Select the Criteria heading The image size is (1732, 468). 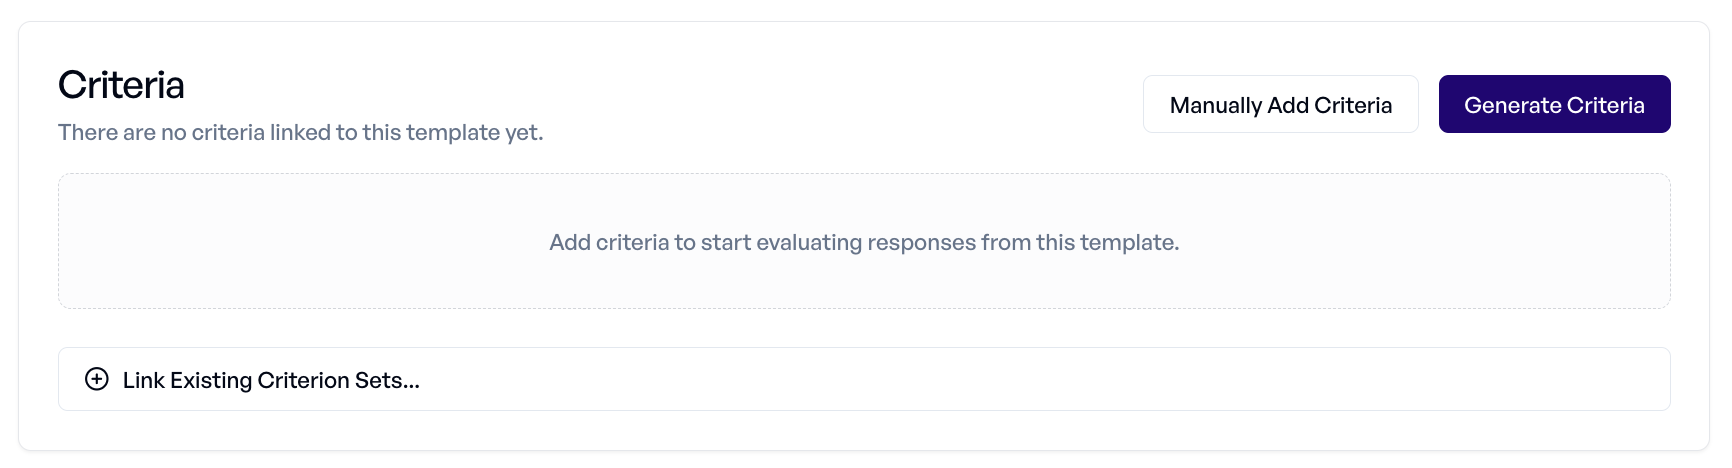(x=121, y=85)
